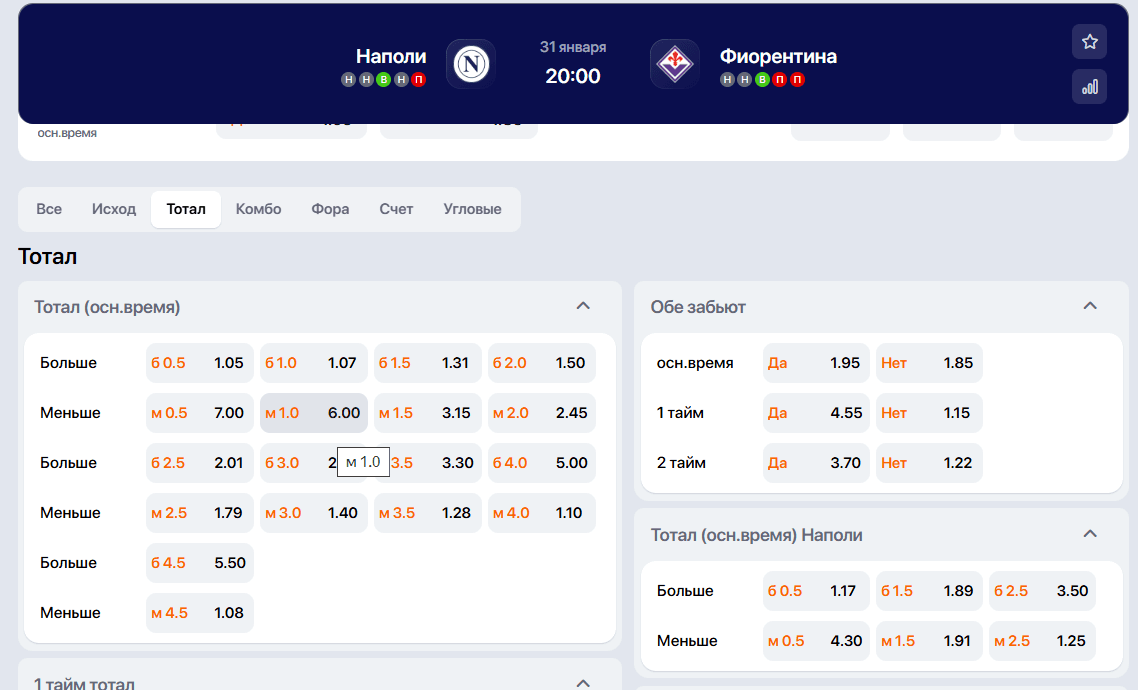Open match statistics bar chart icon
The width and height of the screenshot is (1138, 690).
tap(1089, 87)
